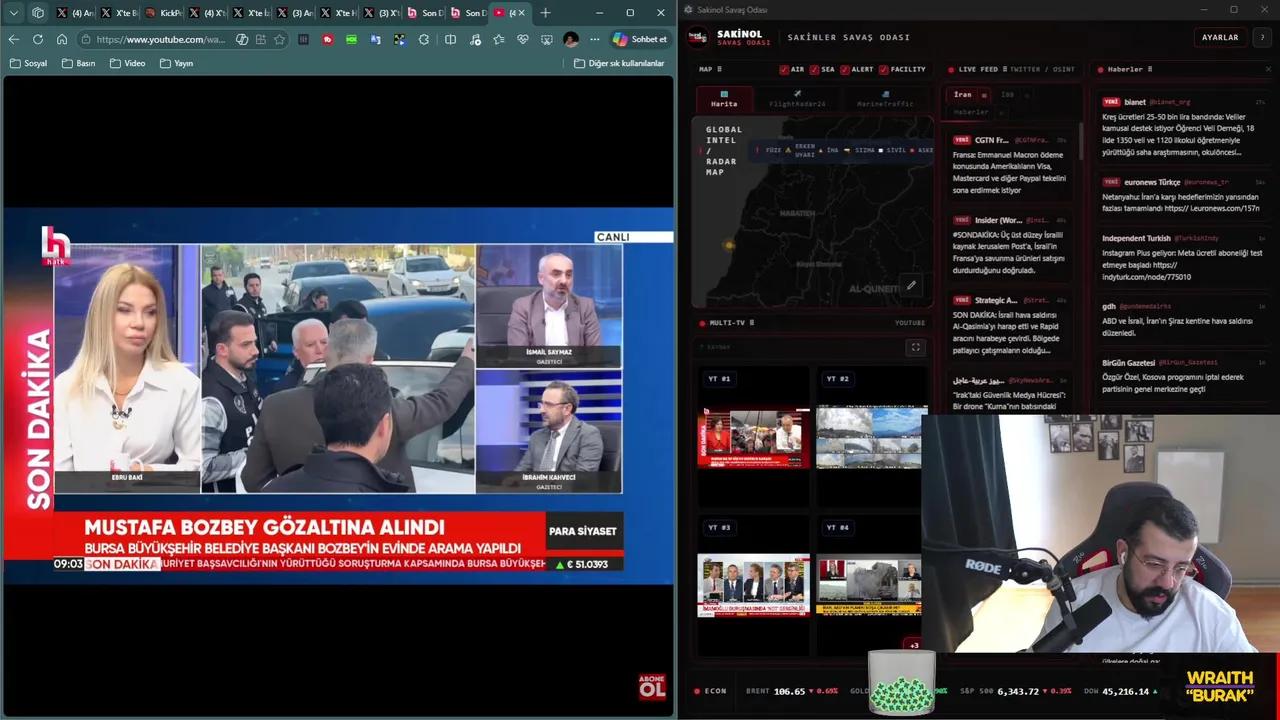Reload the YouTube page
1280x720 pixels.
click(38, 39)
